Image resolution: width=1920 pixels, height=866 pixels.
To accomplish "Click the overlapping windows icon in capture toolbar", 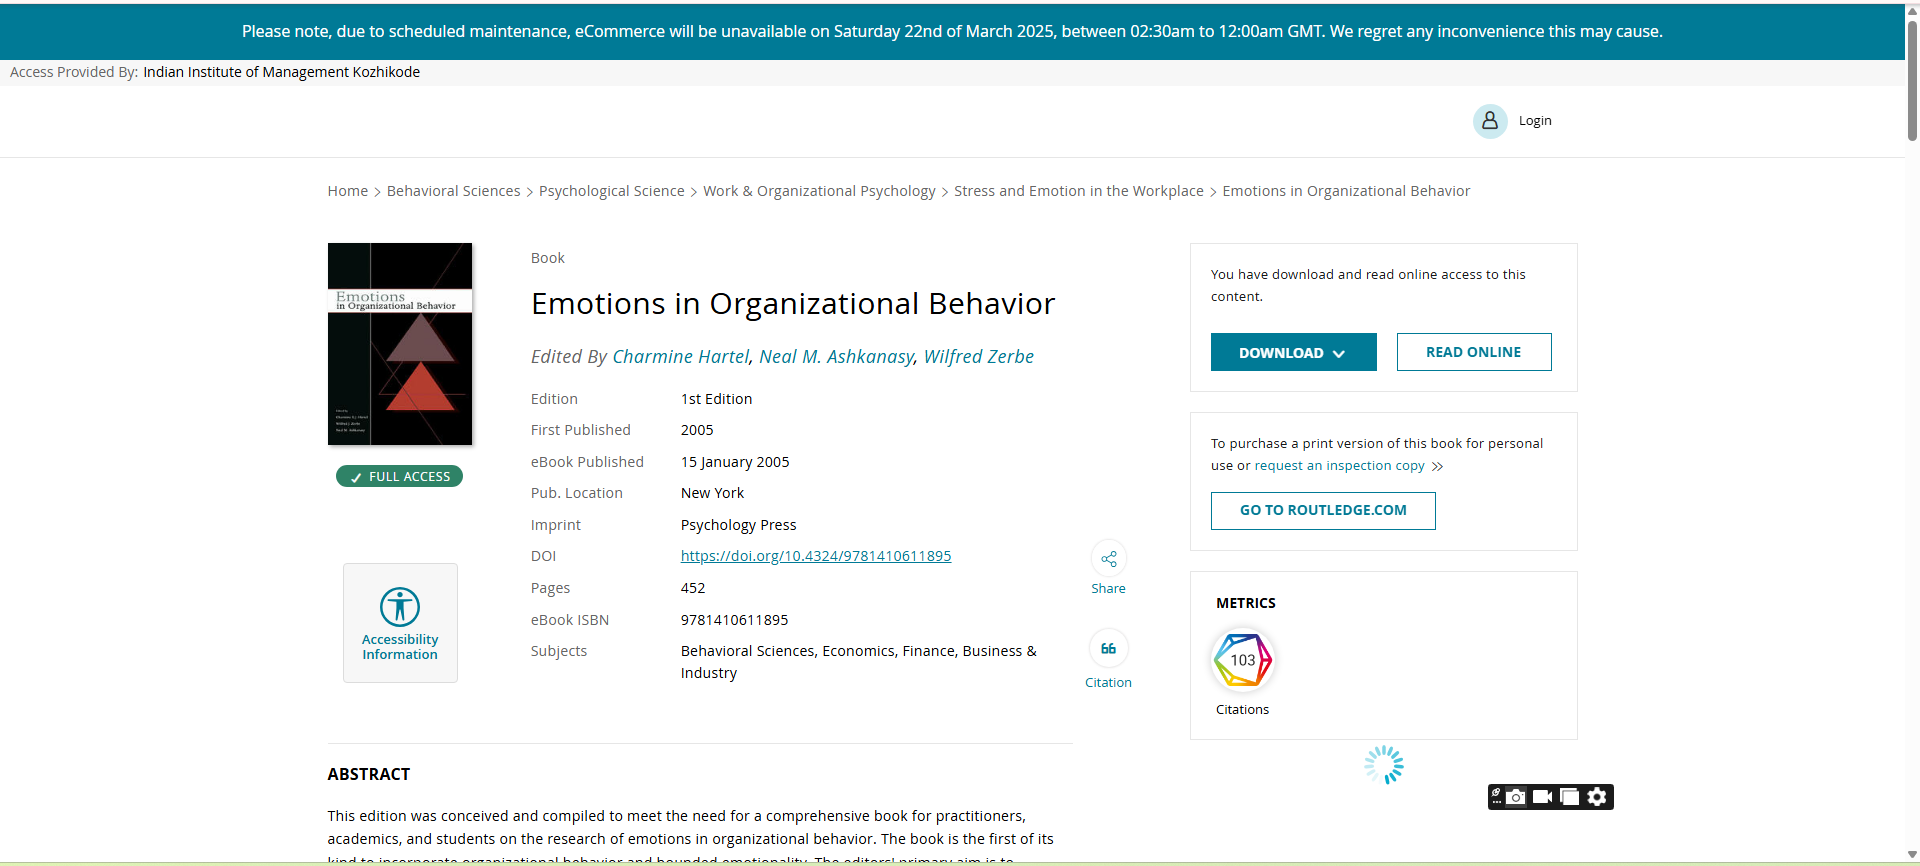I will coord(1570,797).
